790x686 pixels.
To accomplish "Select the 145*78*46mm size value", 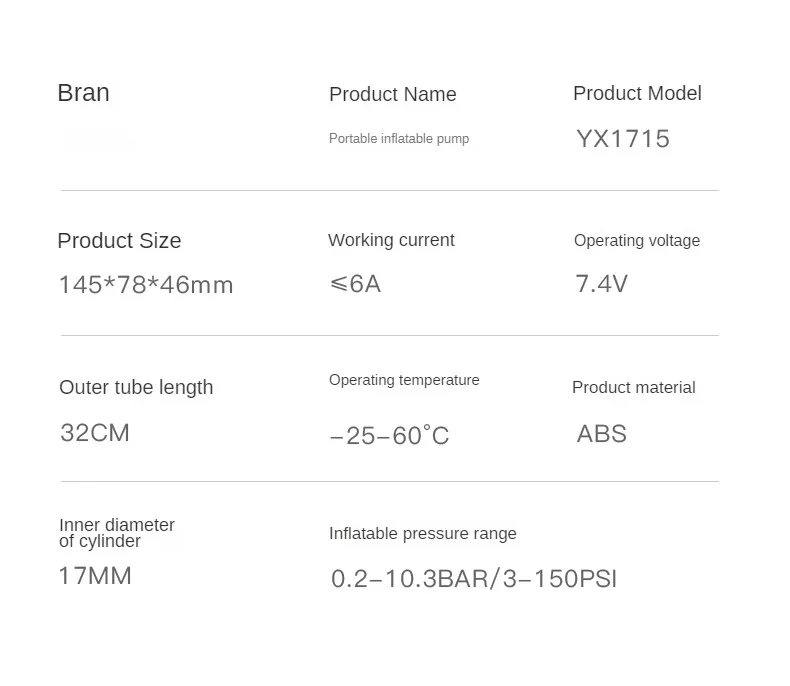I will pos(145,285).
